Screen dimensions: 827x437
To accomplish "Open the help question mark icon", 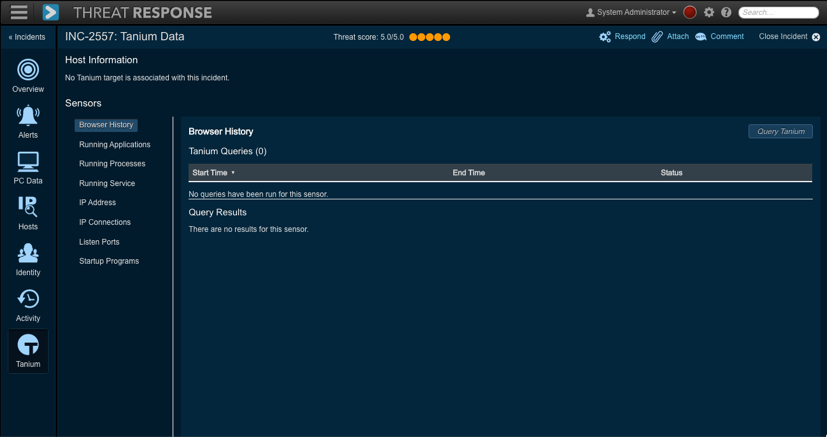I will 726,13.
